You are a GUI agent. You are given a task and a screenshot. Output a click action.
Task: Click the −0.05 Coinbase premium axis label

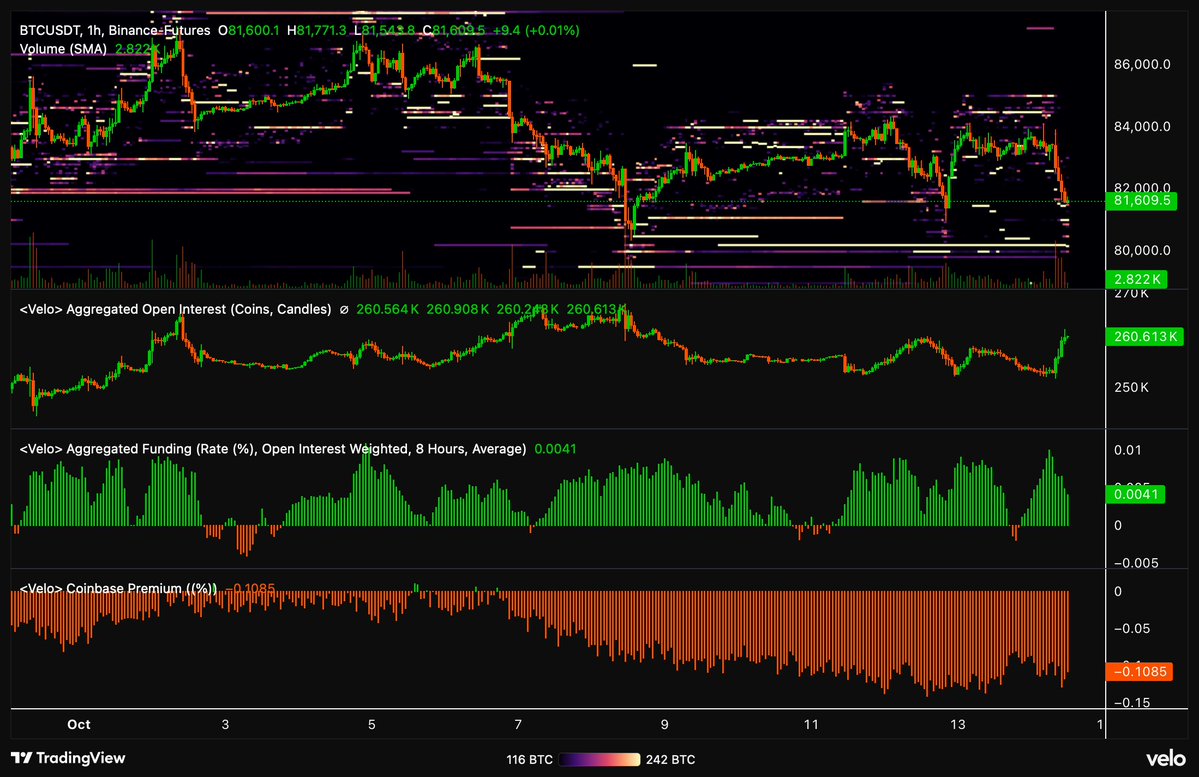1132,629
